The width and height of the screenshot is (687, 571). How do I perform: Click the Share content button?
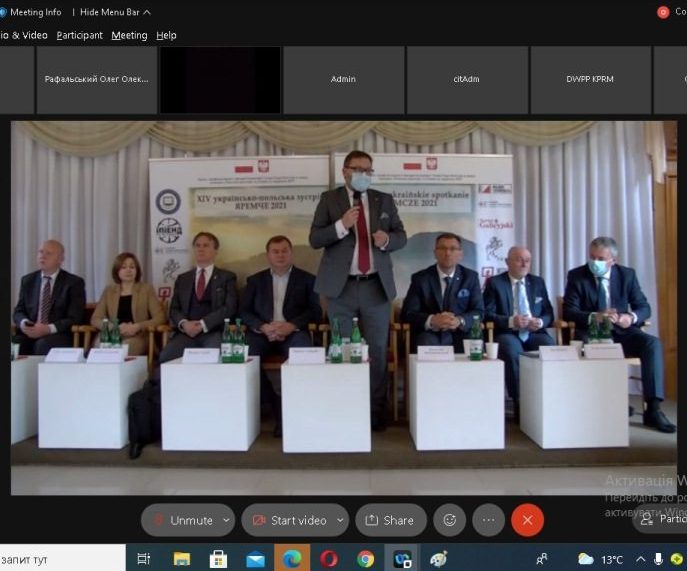coord(390,520)
